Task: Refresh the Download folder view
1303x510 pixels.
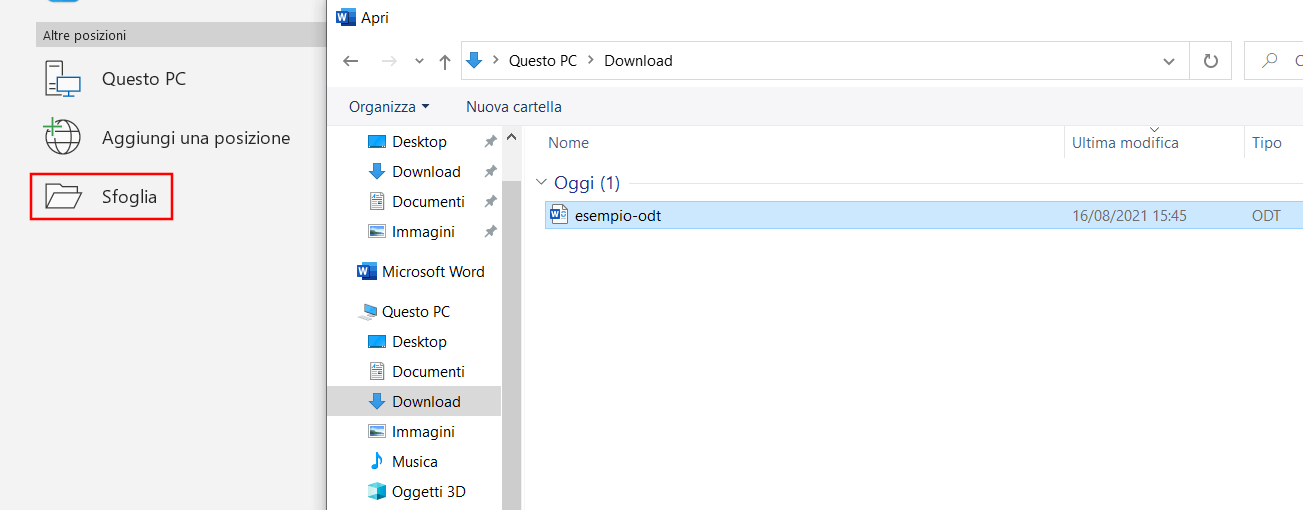Action: click(x=1210, y=61)
